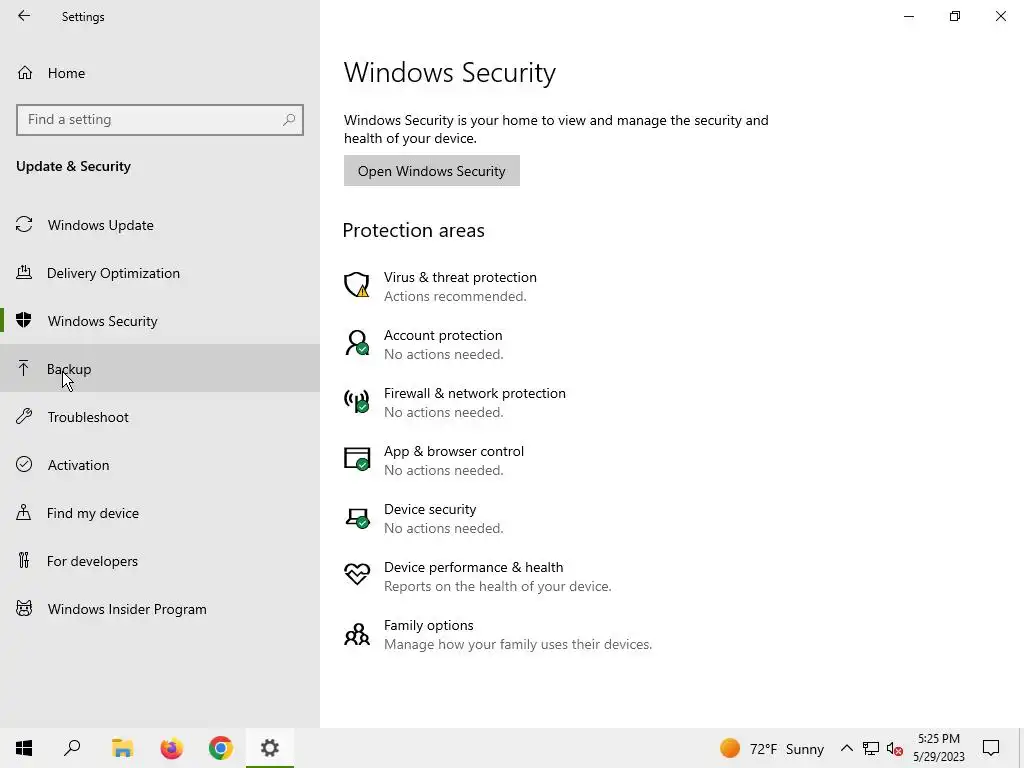The width and height of the screenshot is (1024, 768).
Task: Click the Open Windows Security button
Action: (x=432, y=171)
